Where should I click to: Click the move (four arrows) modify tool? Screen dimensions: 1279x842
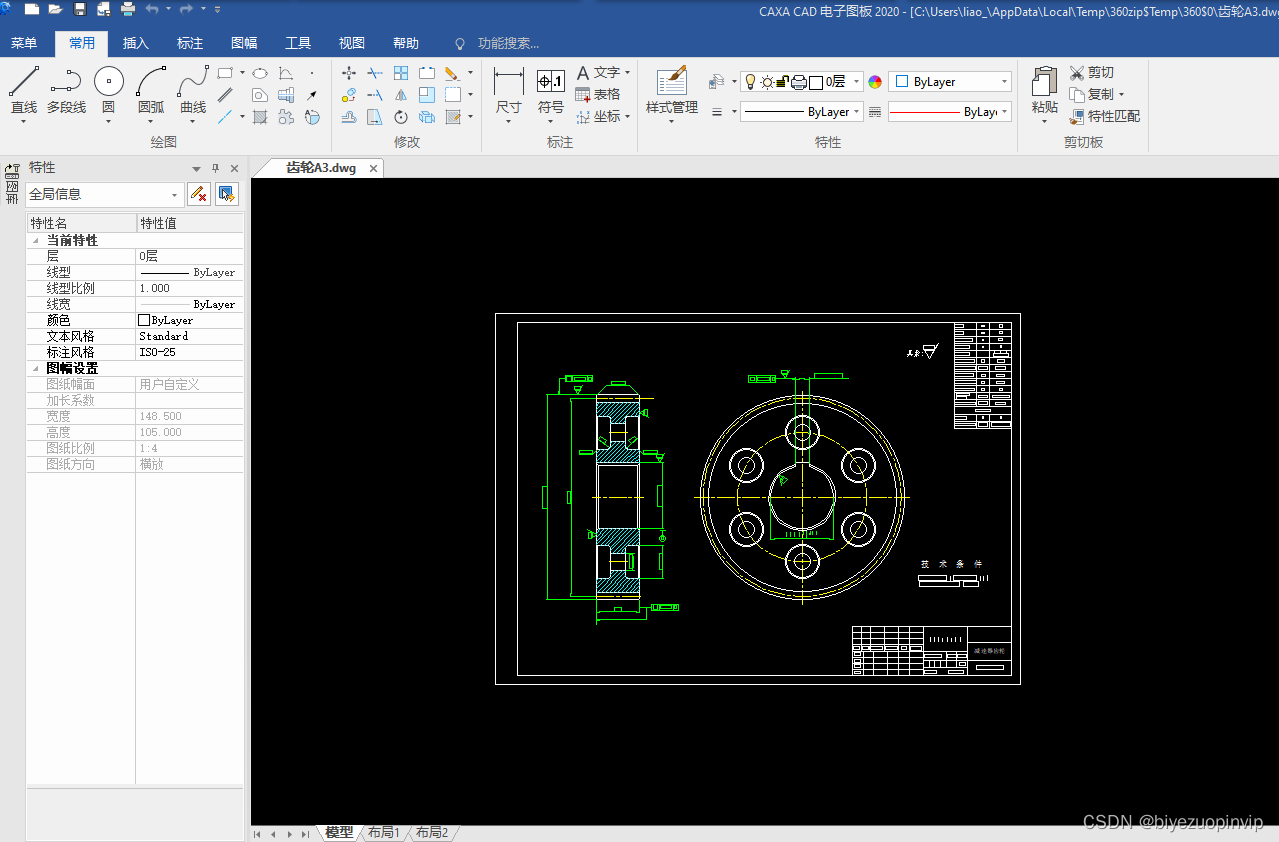(349, 73)
